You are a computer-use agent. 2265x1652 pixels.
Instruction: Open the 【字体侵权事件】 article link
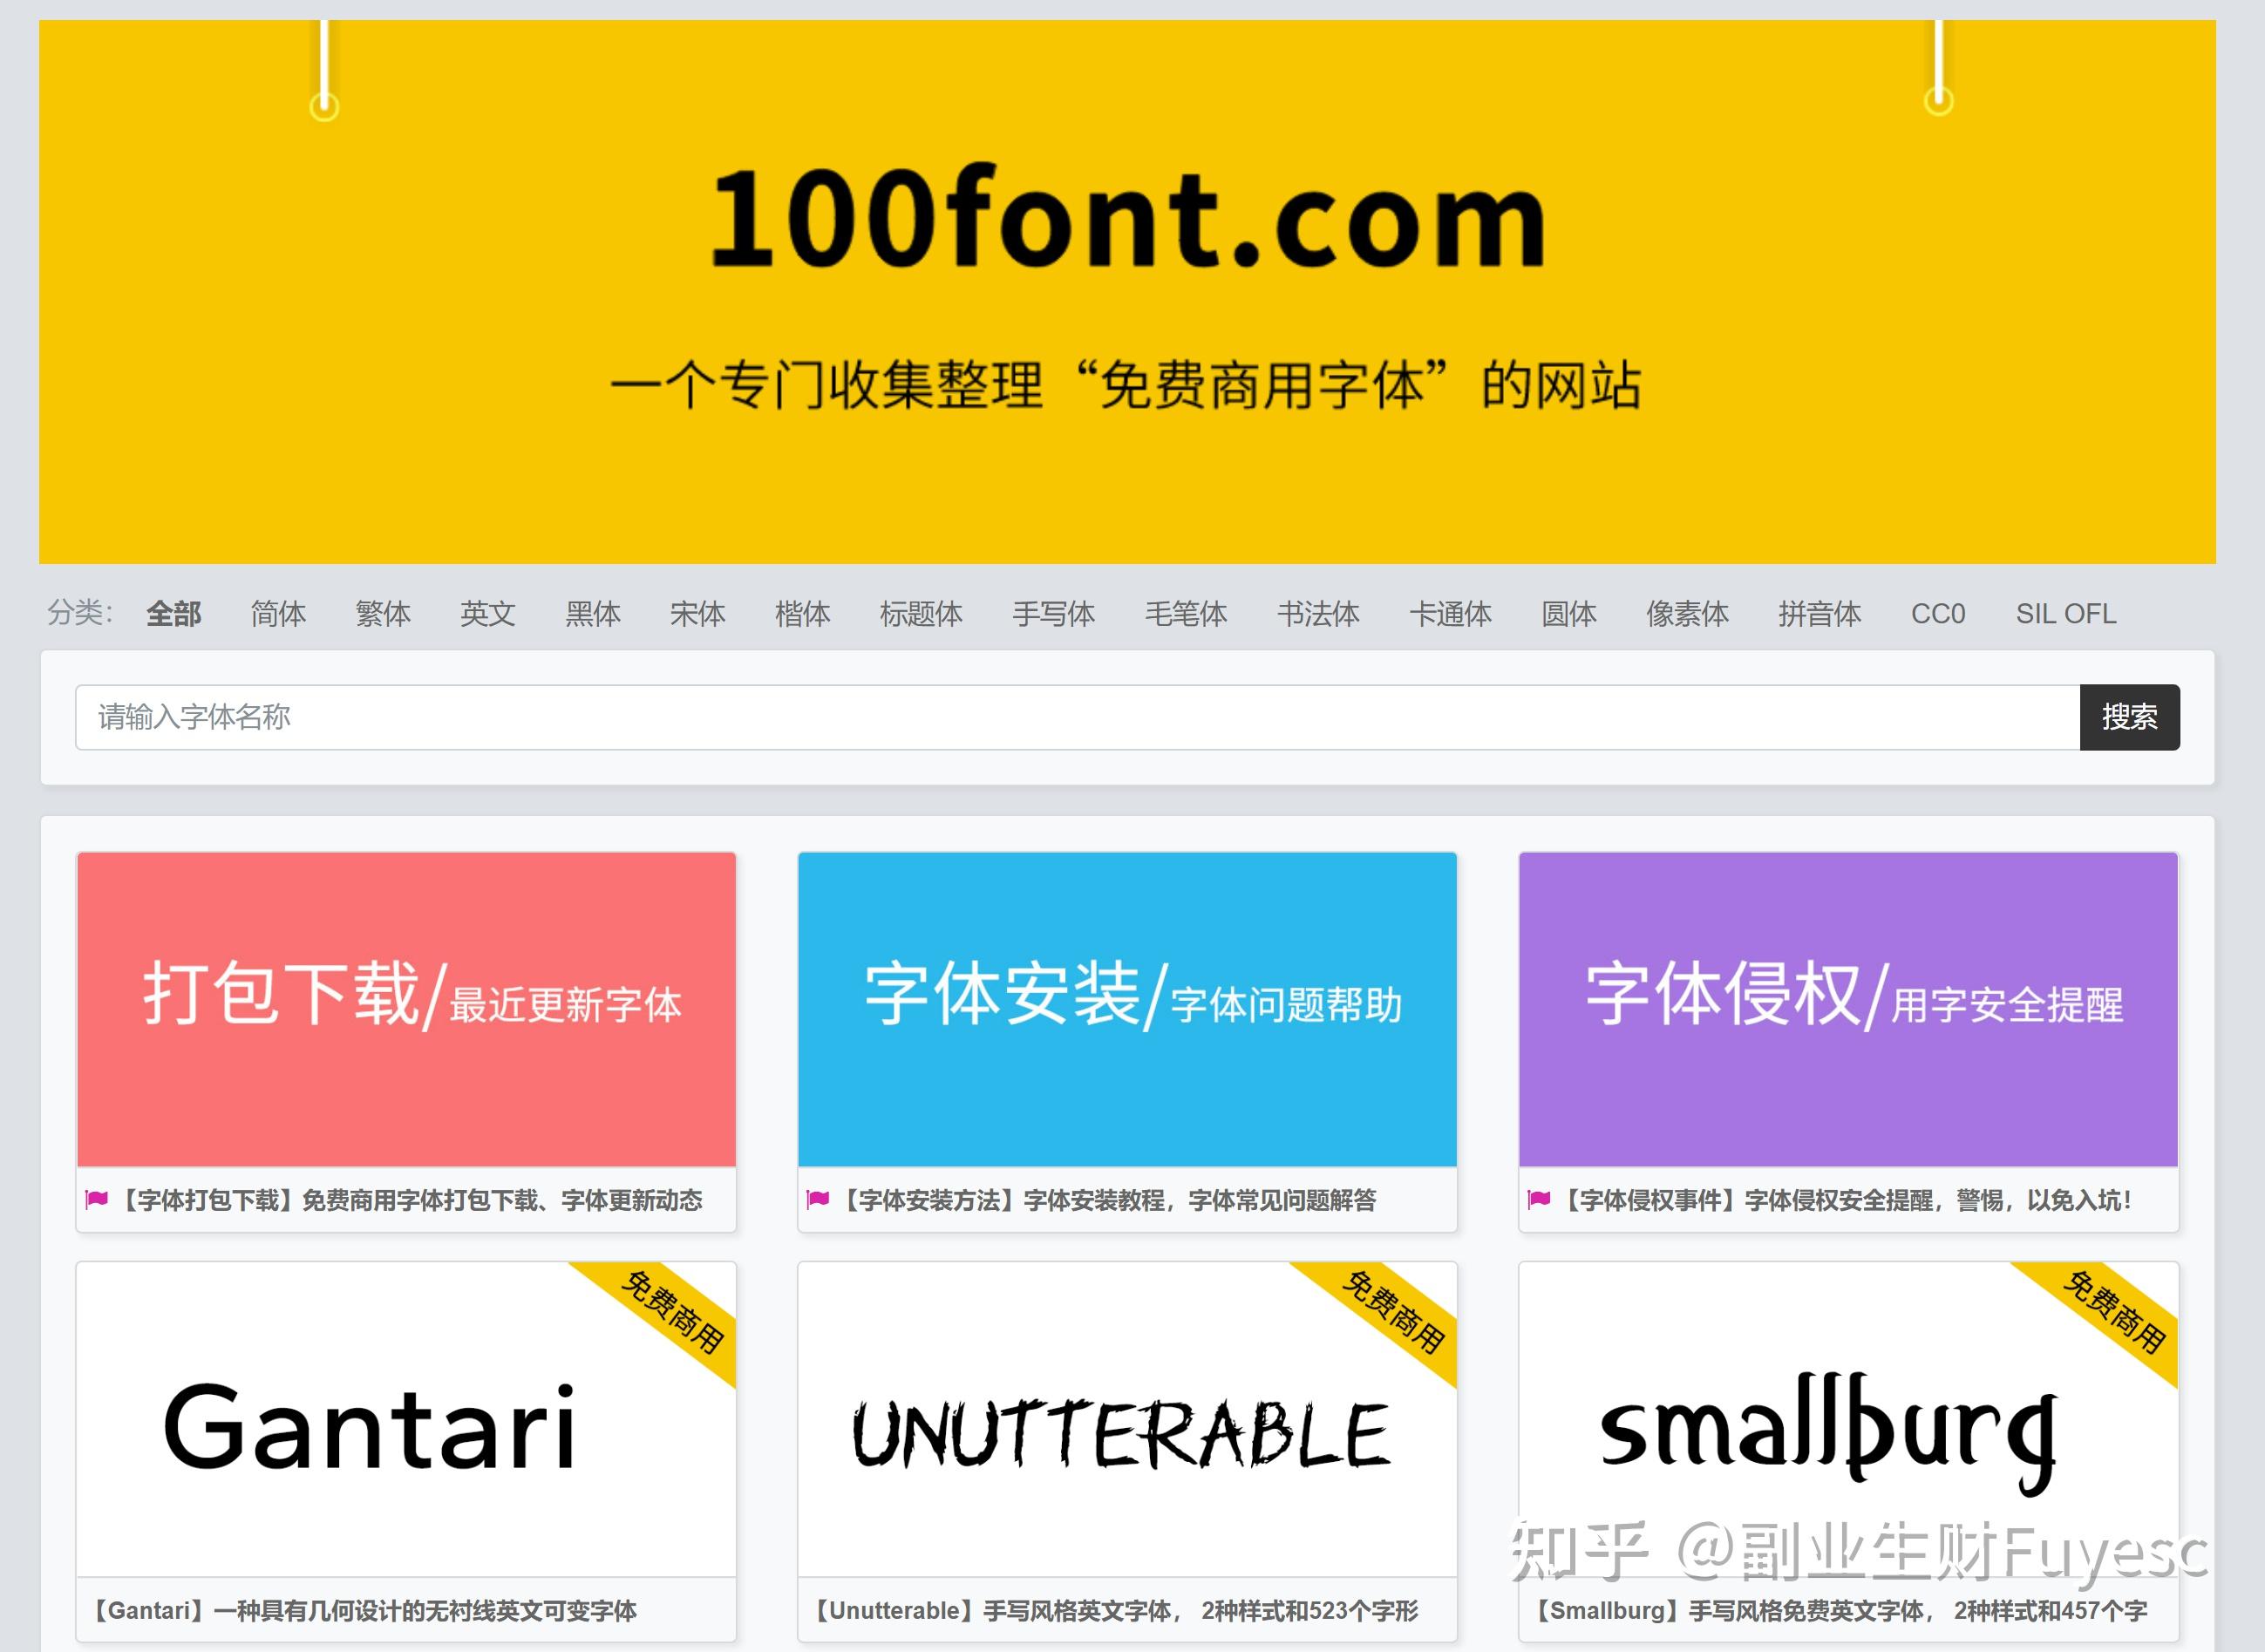(1845, 1200)
